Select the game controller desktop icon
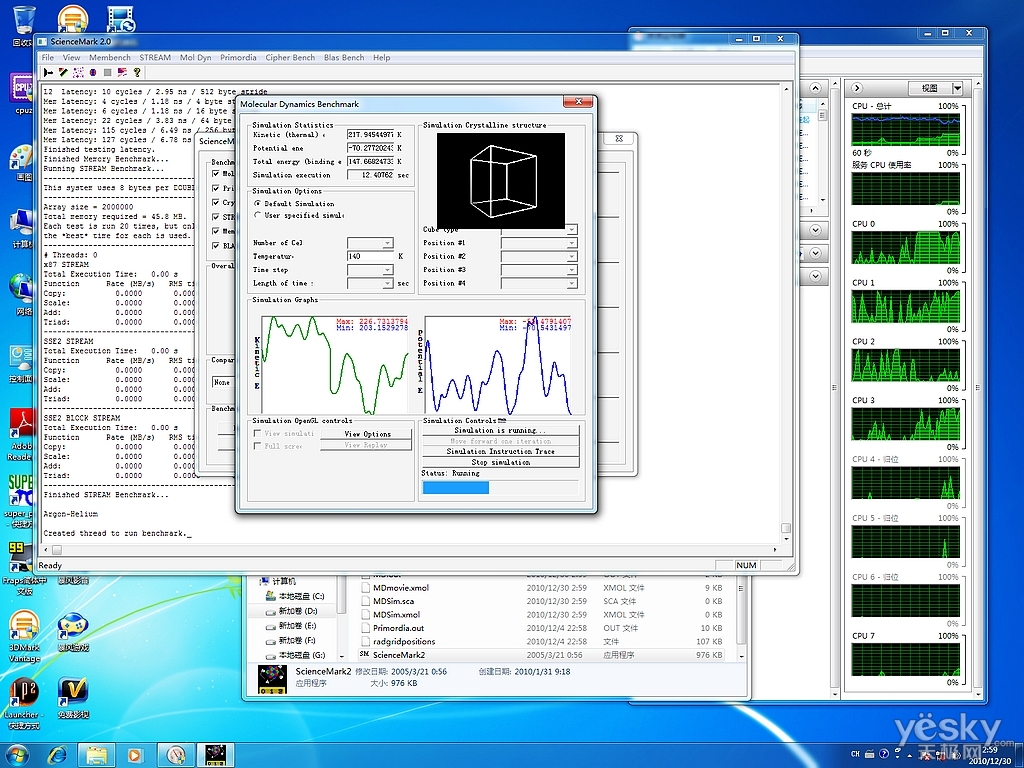 (x=73, y=631)
